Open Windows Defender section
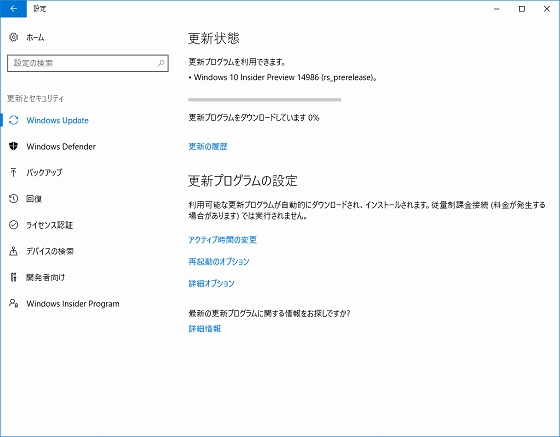This screenshot has height=437, width=560. click(61, 147)
